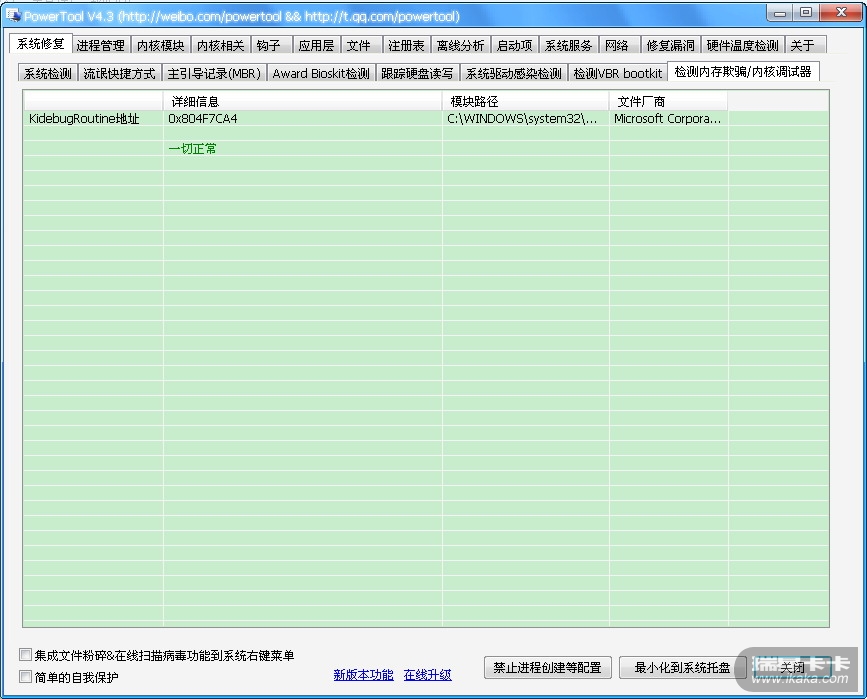Viewport: 867px width, 699px height.
Task: Switch to the 文件 tab
Action: [x=361, y=45]
